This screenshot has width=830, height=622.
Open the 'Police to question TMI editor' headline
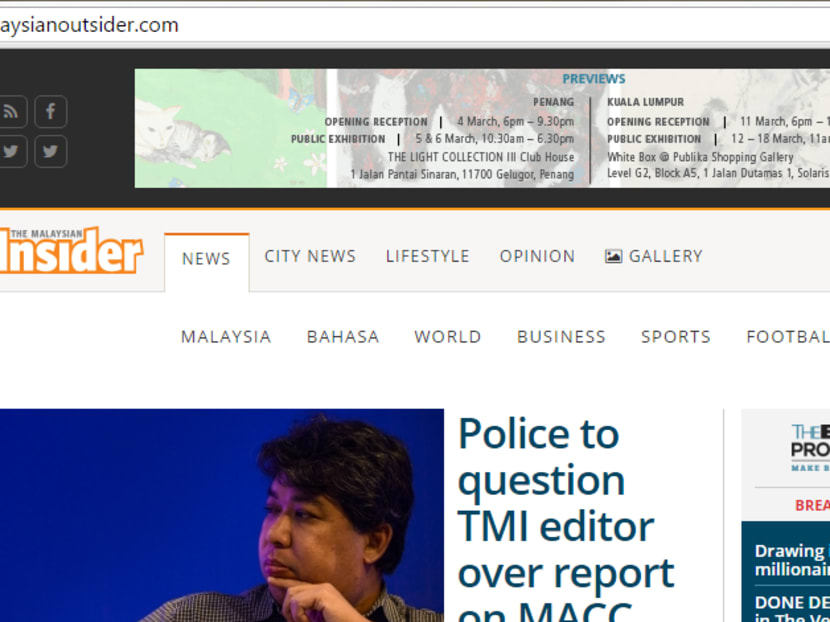tap(565, 503)
